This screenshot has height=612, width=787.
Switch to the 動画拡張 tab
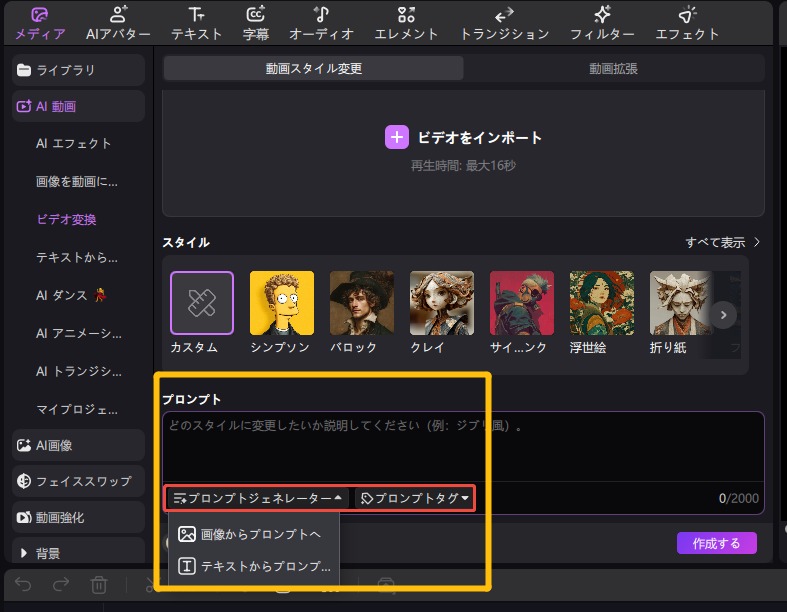613,69
